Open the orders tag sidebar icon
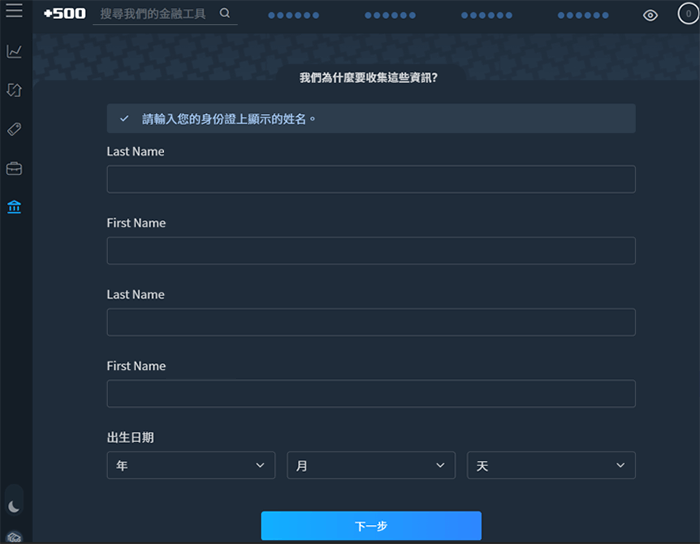The image size is (700, 544). (14, 129)
